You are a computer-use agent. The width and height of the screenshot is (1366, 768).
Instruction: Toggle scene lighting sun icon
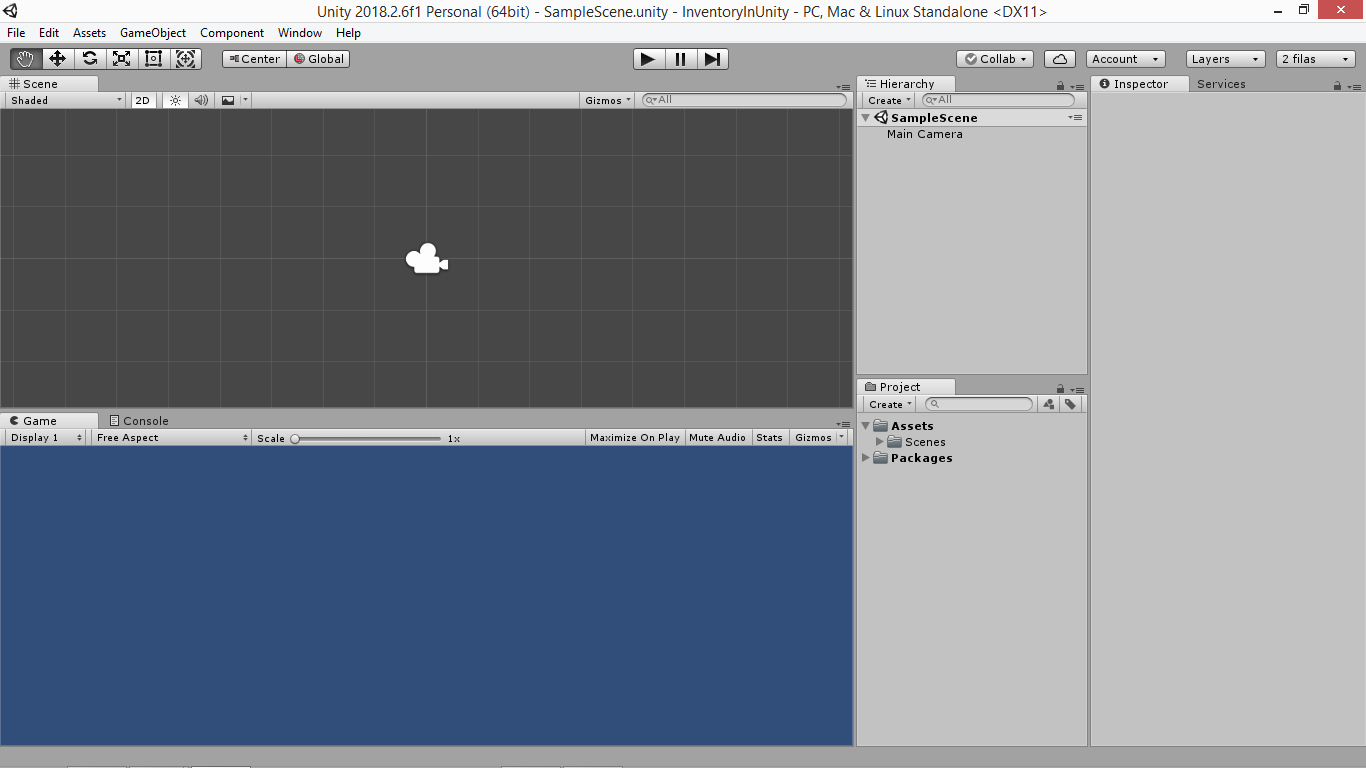click(175, 100)
